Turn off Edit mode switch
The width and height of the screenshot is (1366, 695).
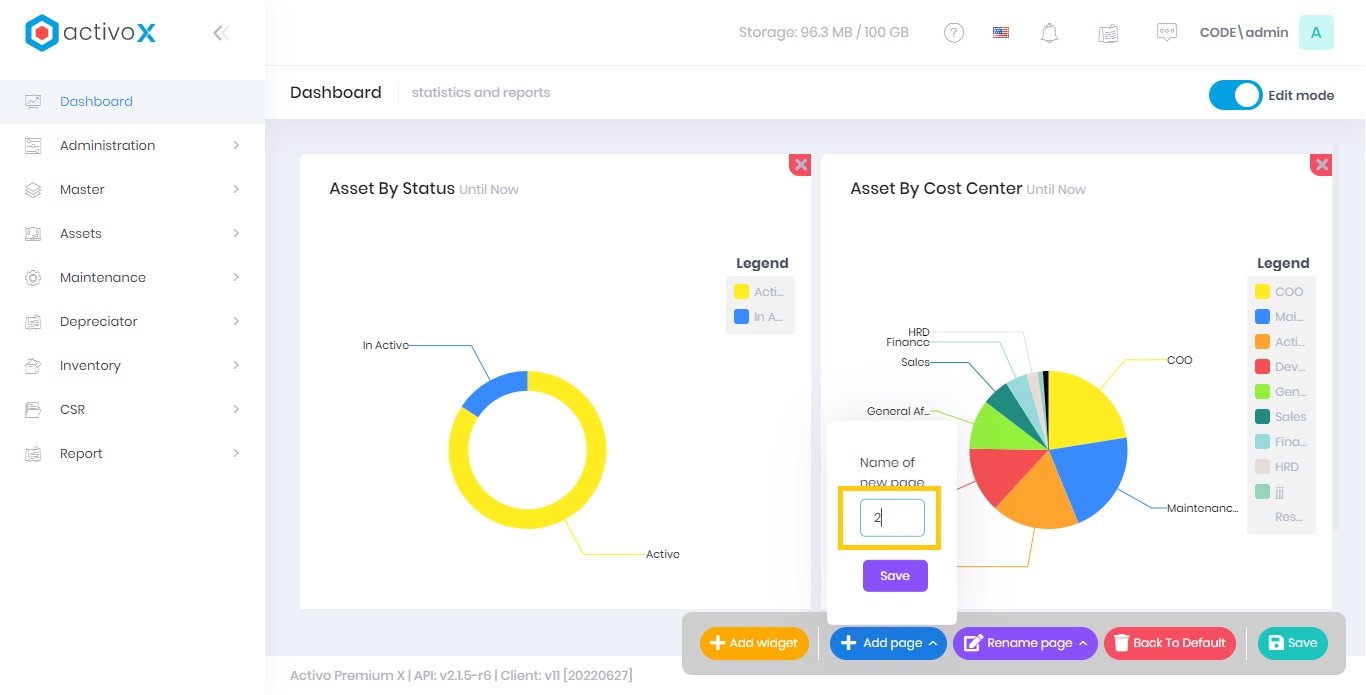click(x=1235, y=95)
